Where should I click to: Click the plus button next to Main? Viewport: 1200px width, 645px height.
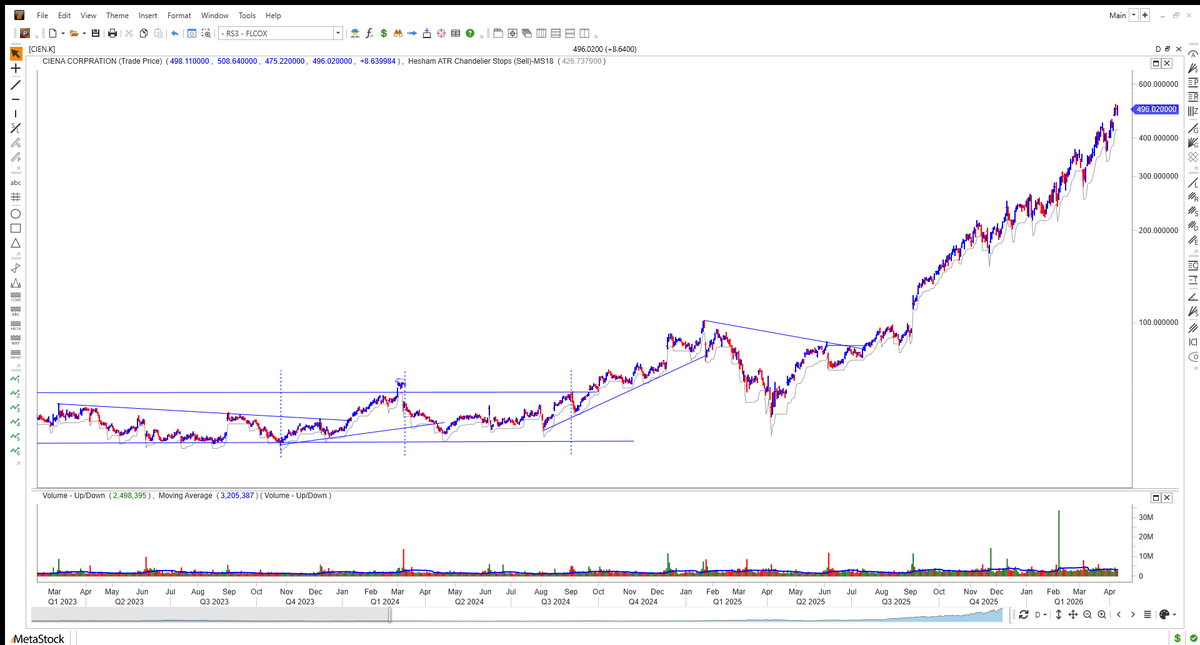pos(1144,15)
